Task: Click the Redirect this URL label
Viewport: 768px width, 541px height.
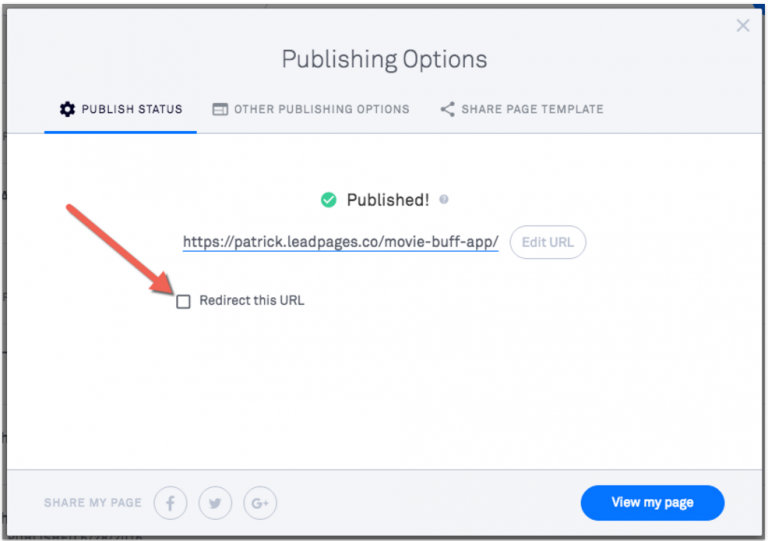Action: click(x=252, y=301)
